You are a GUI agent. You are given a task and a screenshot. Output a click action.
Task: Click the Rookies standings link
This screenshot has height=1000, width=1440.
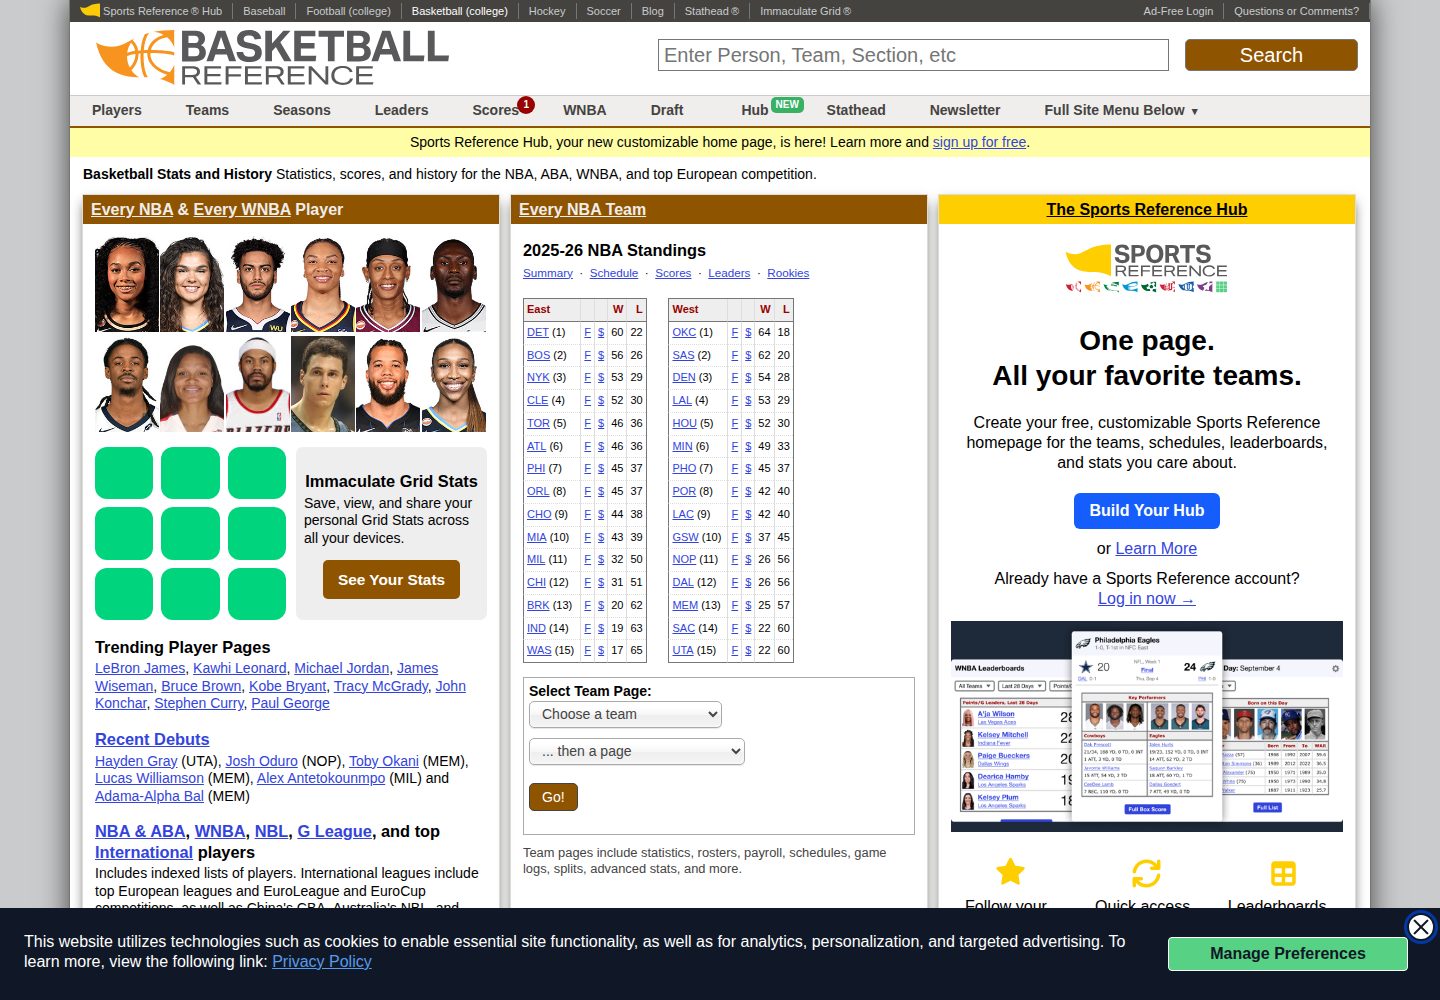tap(788, 273)
